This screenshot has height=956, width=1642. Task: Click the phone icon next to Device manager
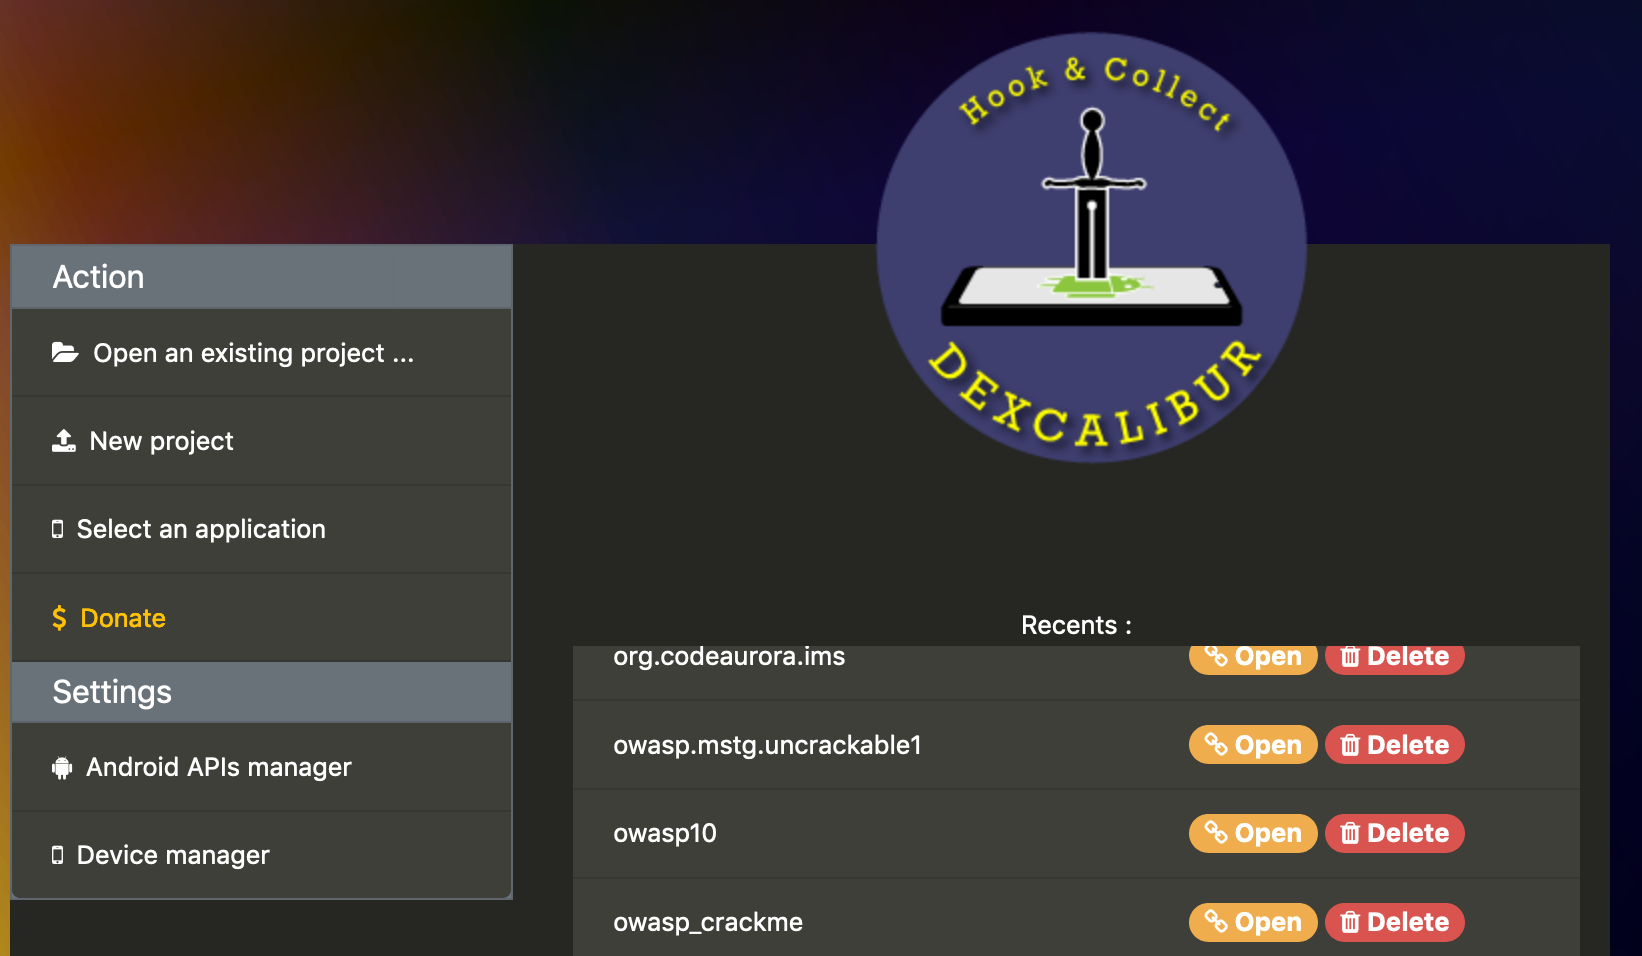point(57,855)
